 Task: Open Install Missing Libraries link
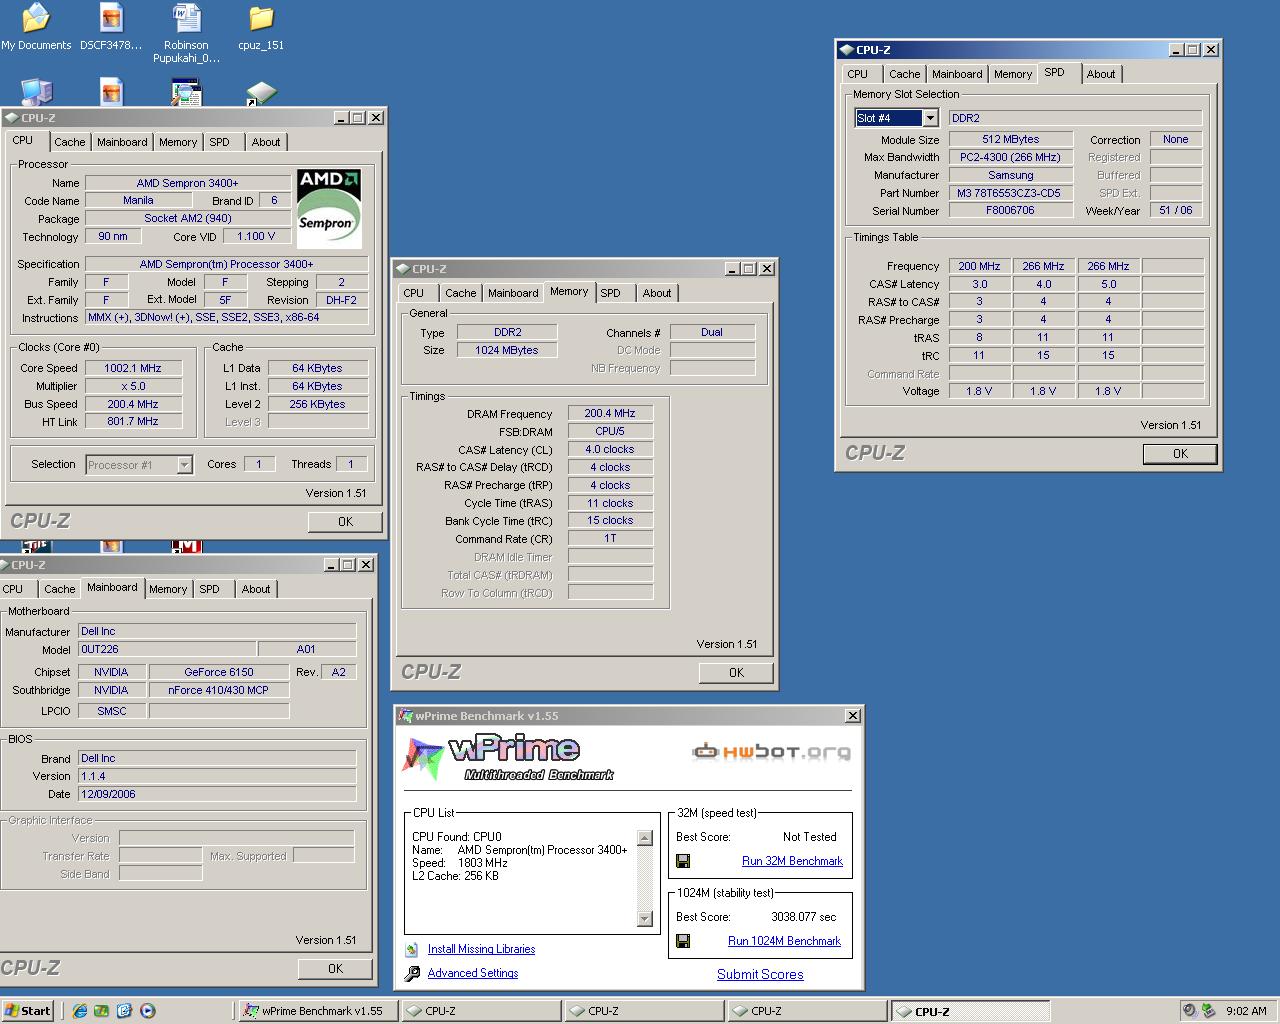pyautogui.click(x=481, y=949)
